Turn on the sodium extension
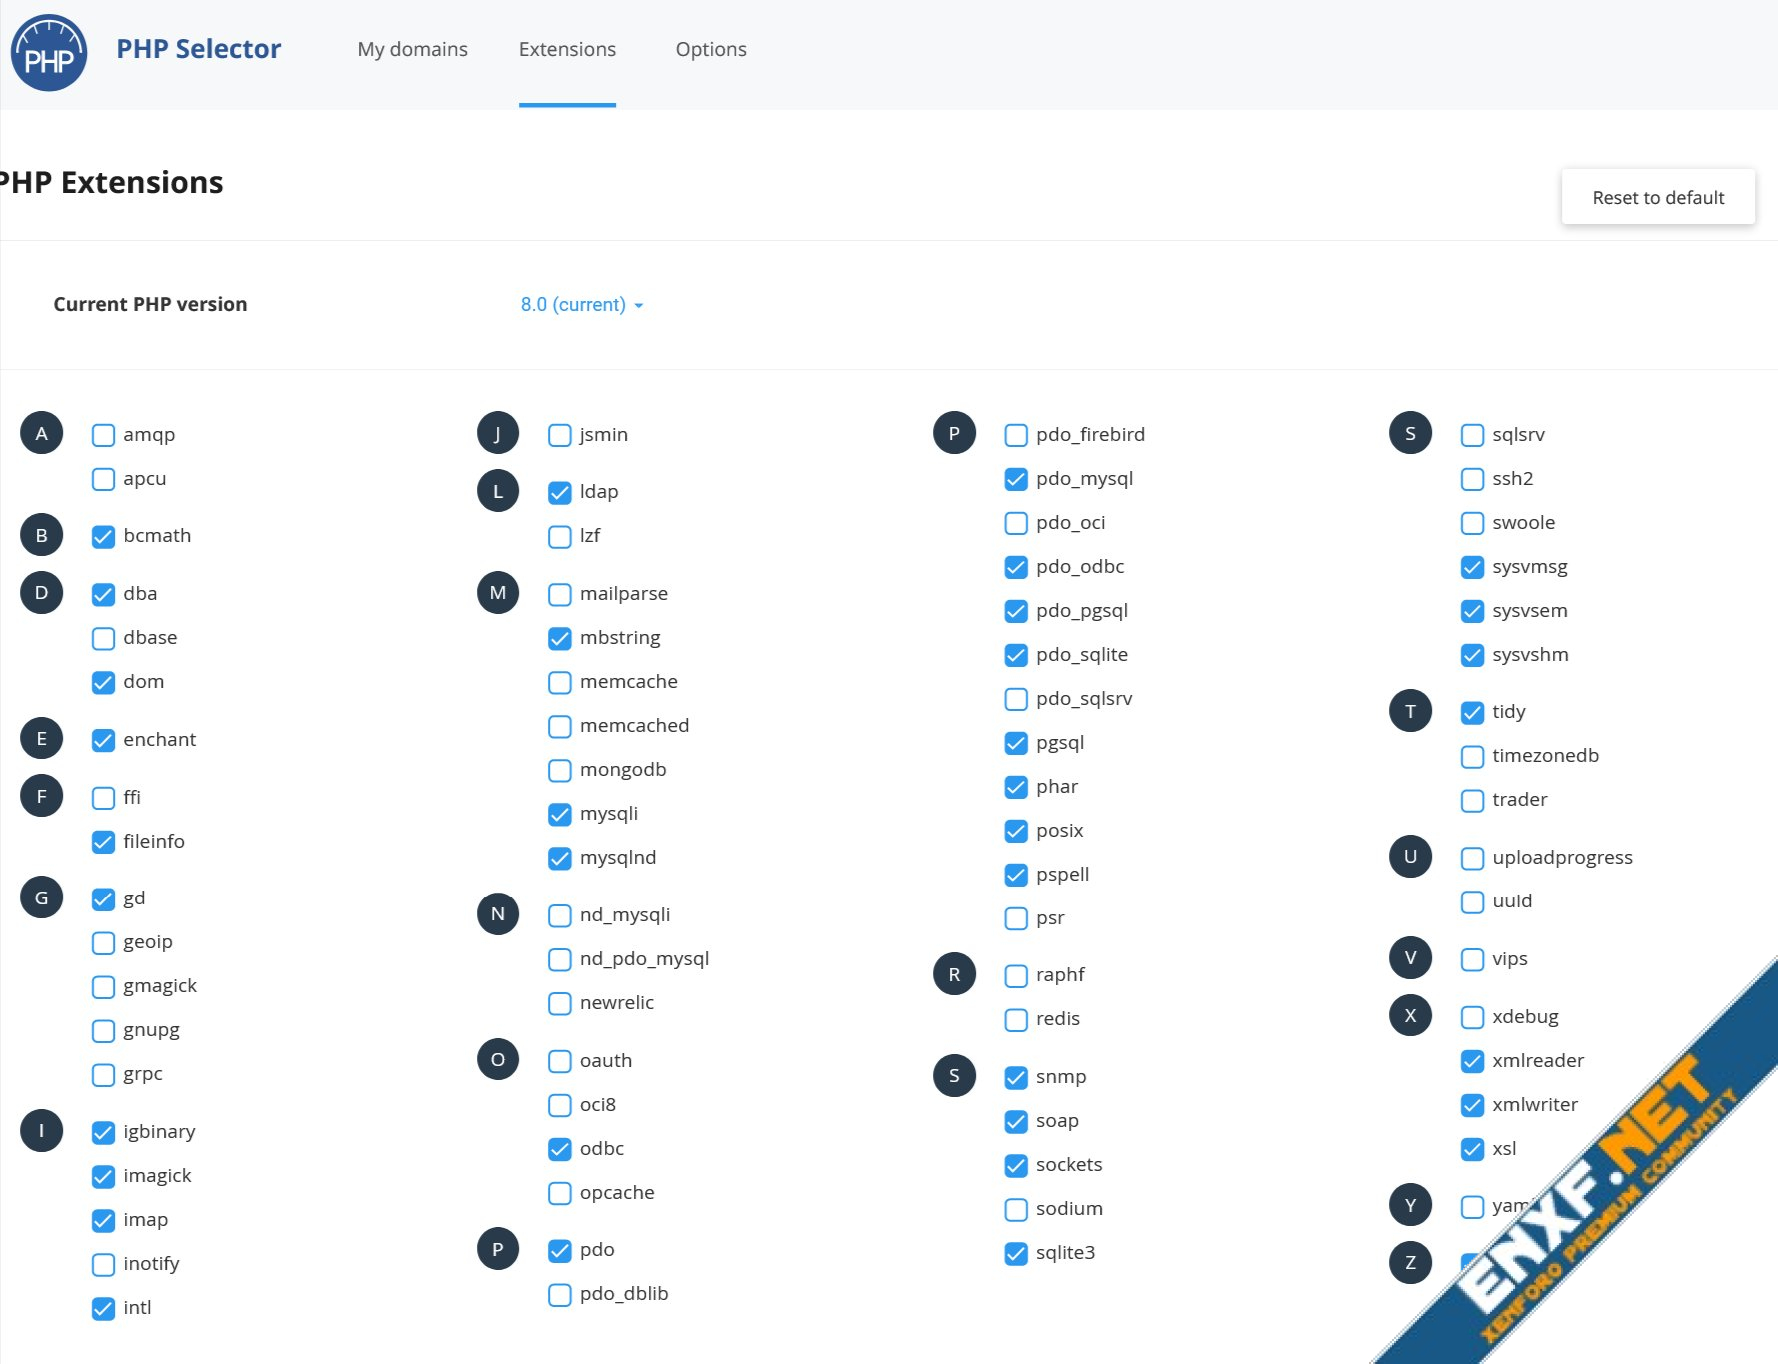This screenshot has height=1364, width=1778. coord(1016,1209)
